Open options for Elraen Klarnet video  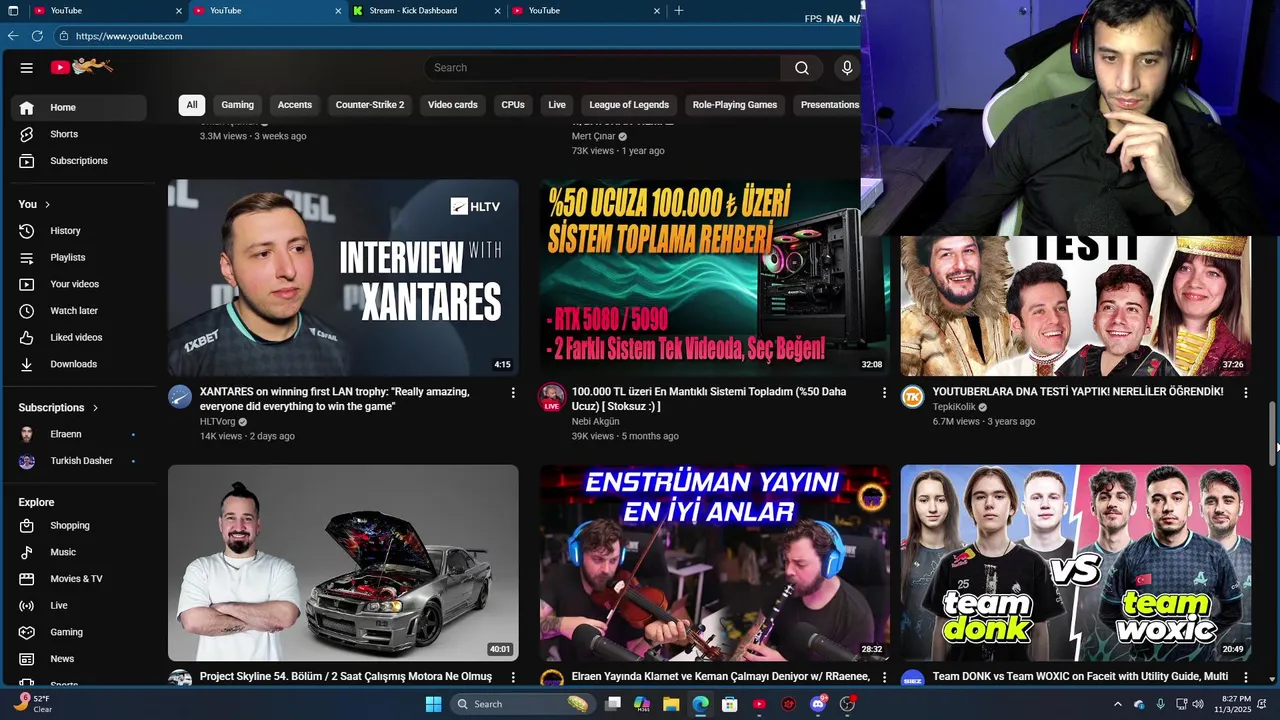[x=884, y=677]
